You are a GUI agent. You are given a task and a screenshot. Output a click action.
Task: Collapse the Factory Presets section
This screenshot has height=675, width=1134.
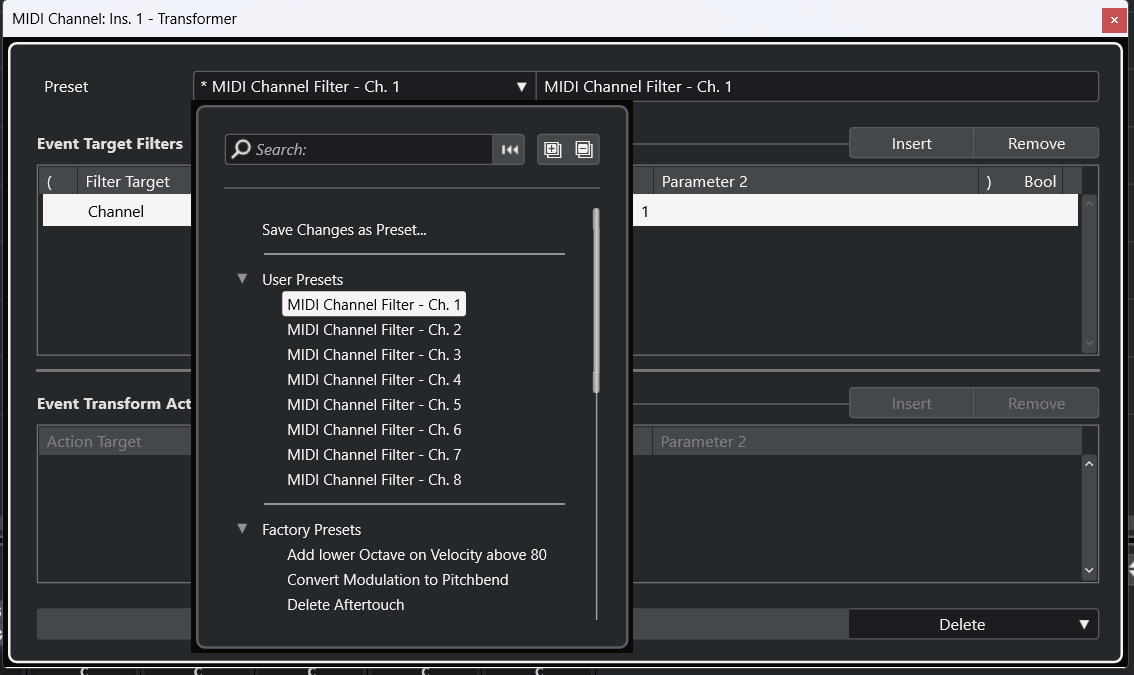pos(242,529)
